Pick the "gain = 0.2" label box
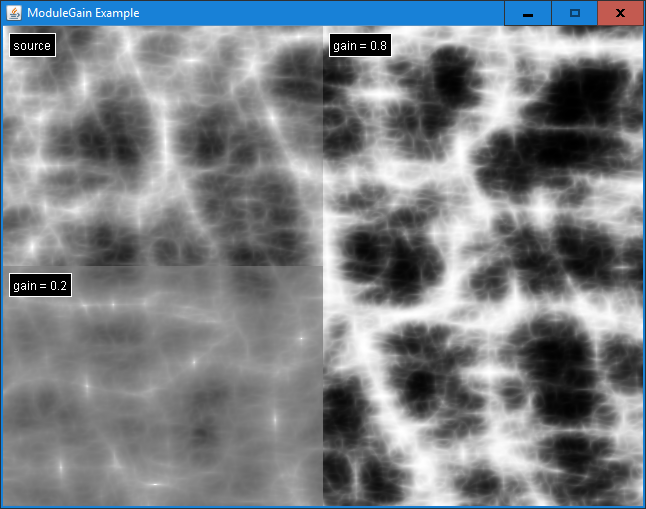646x509 pixels. (40, 286)
